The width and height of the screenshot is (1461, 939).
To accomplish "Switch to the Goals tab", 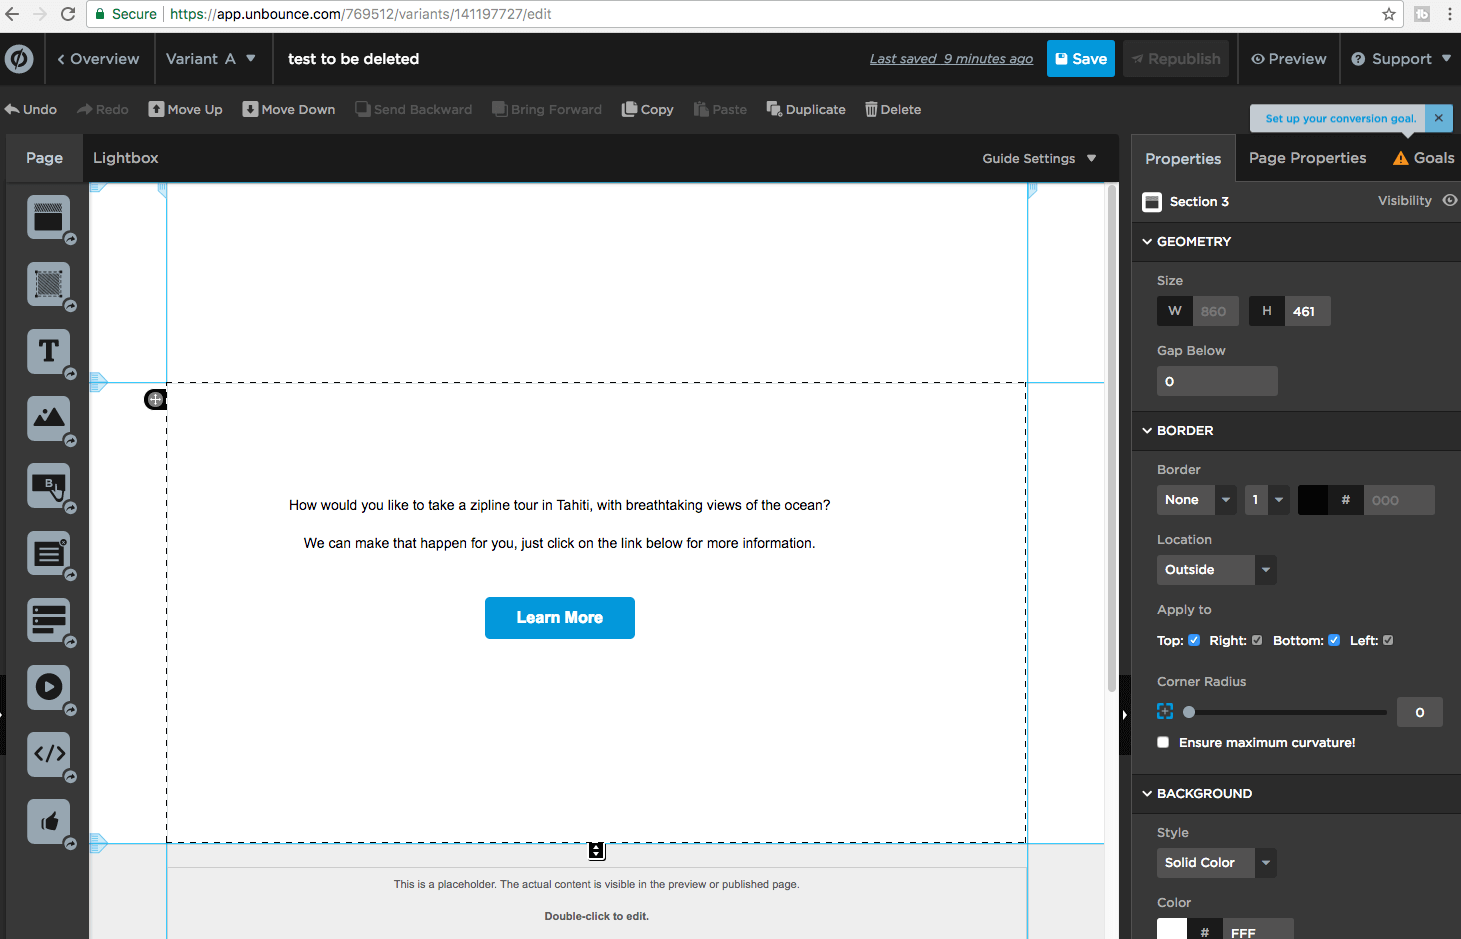I will point(1424,158).
